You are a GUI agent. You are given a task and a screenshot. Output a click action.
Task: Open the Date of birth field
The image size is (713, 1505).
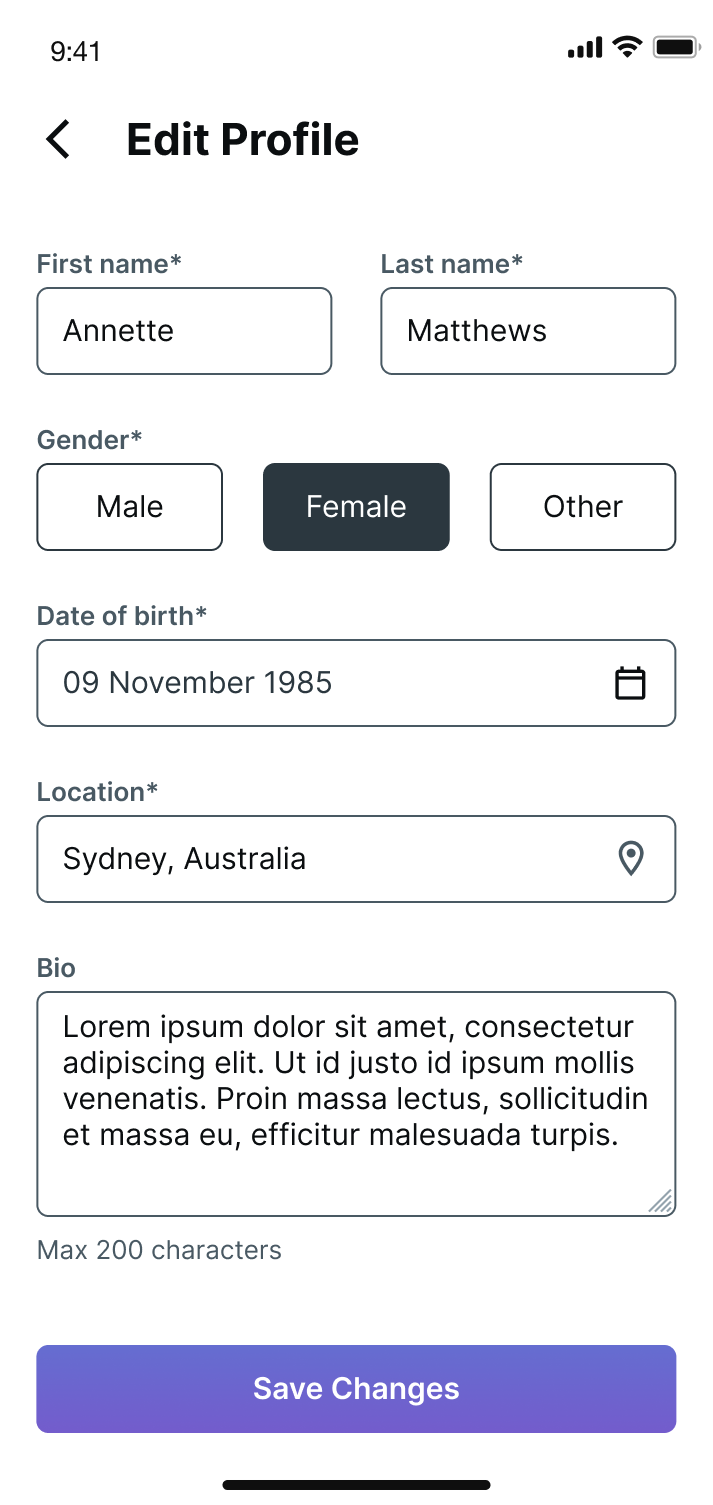tap(320, 683)
